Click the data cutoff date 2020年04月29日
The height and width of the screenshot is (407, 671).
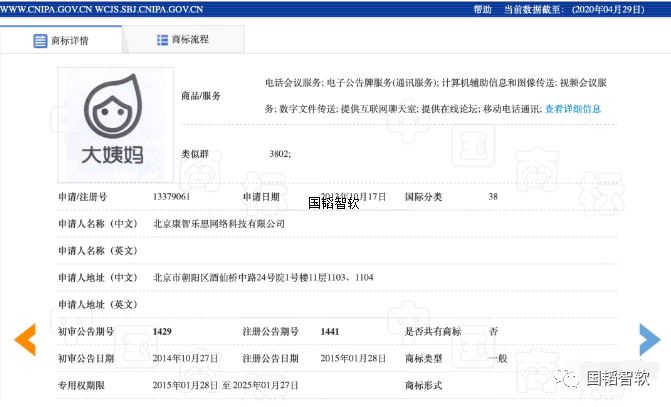(x=608, y=9)
